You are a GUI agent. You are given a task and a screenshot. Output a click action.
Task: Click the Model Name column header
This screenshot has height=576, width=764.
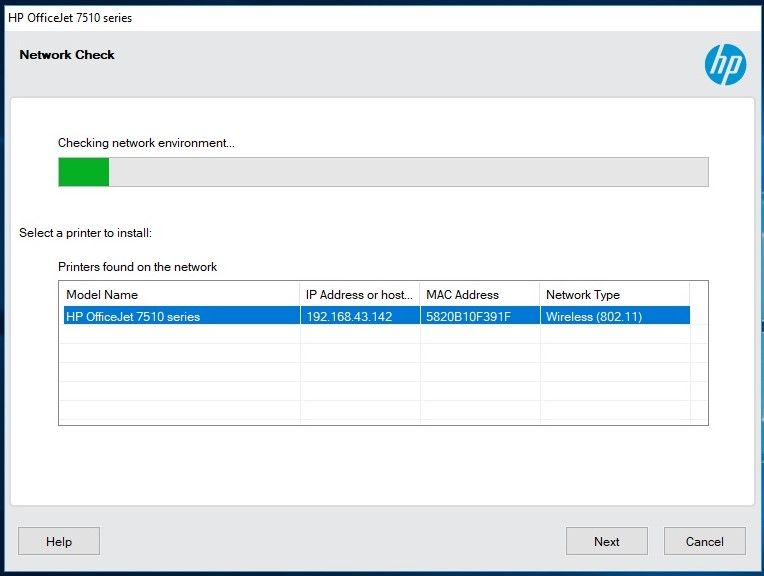(x=179, y=294)
